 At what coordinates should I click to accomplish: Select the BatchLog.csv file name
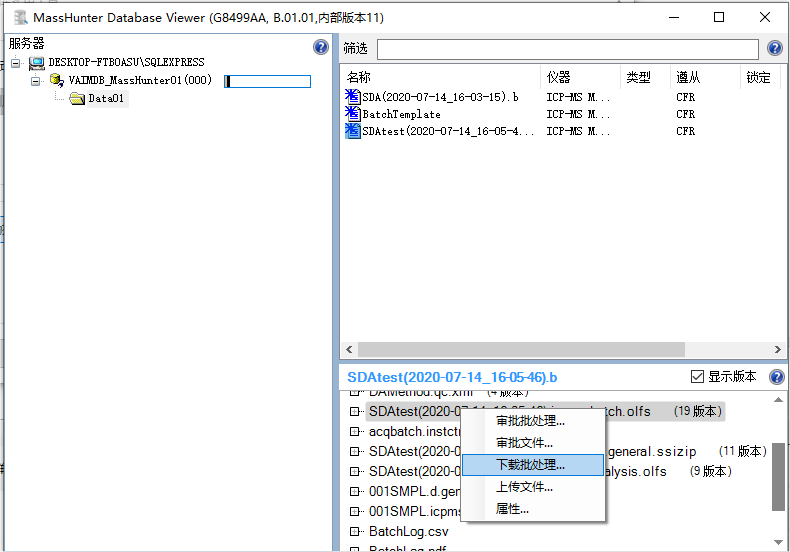pyautogui.click(x=409, y=531)
